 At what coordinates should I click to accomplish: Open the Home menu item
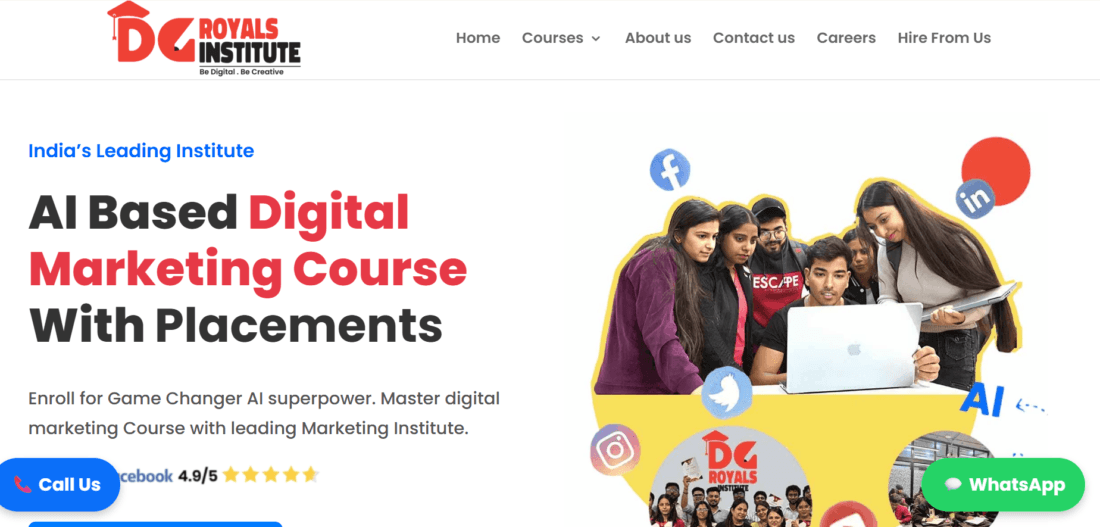(x=478, y=38)
